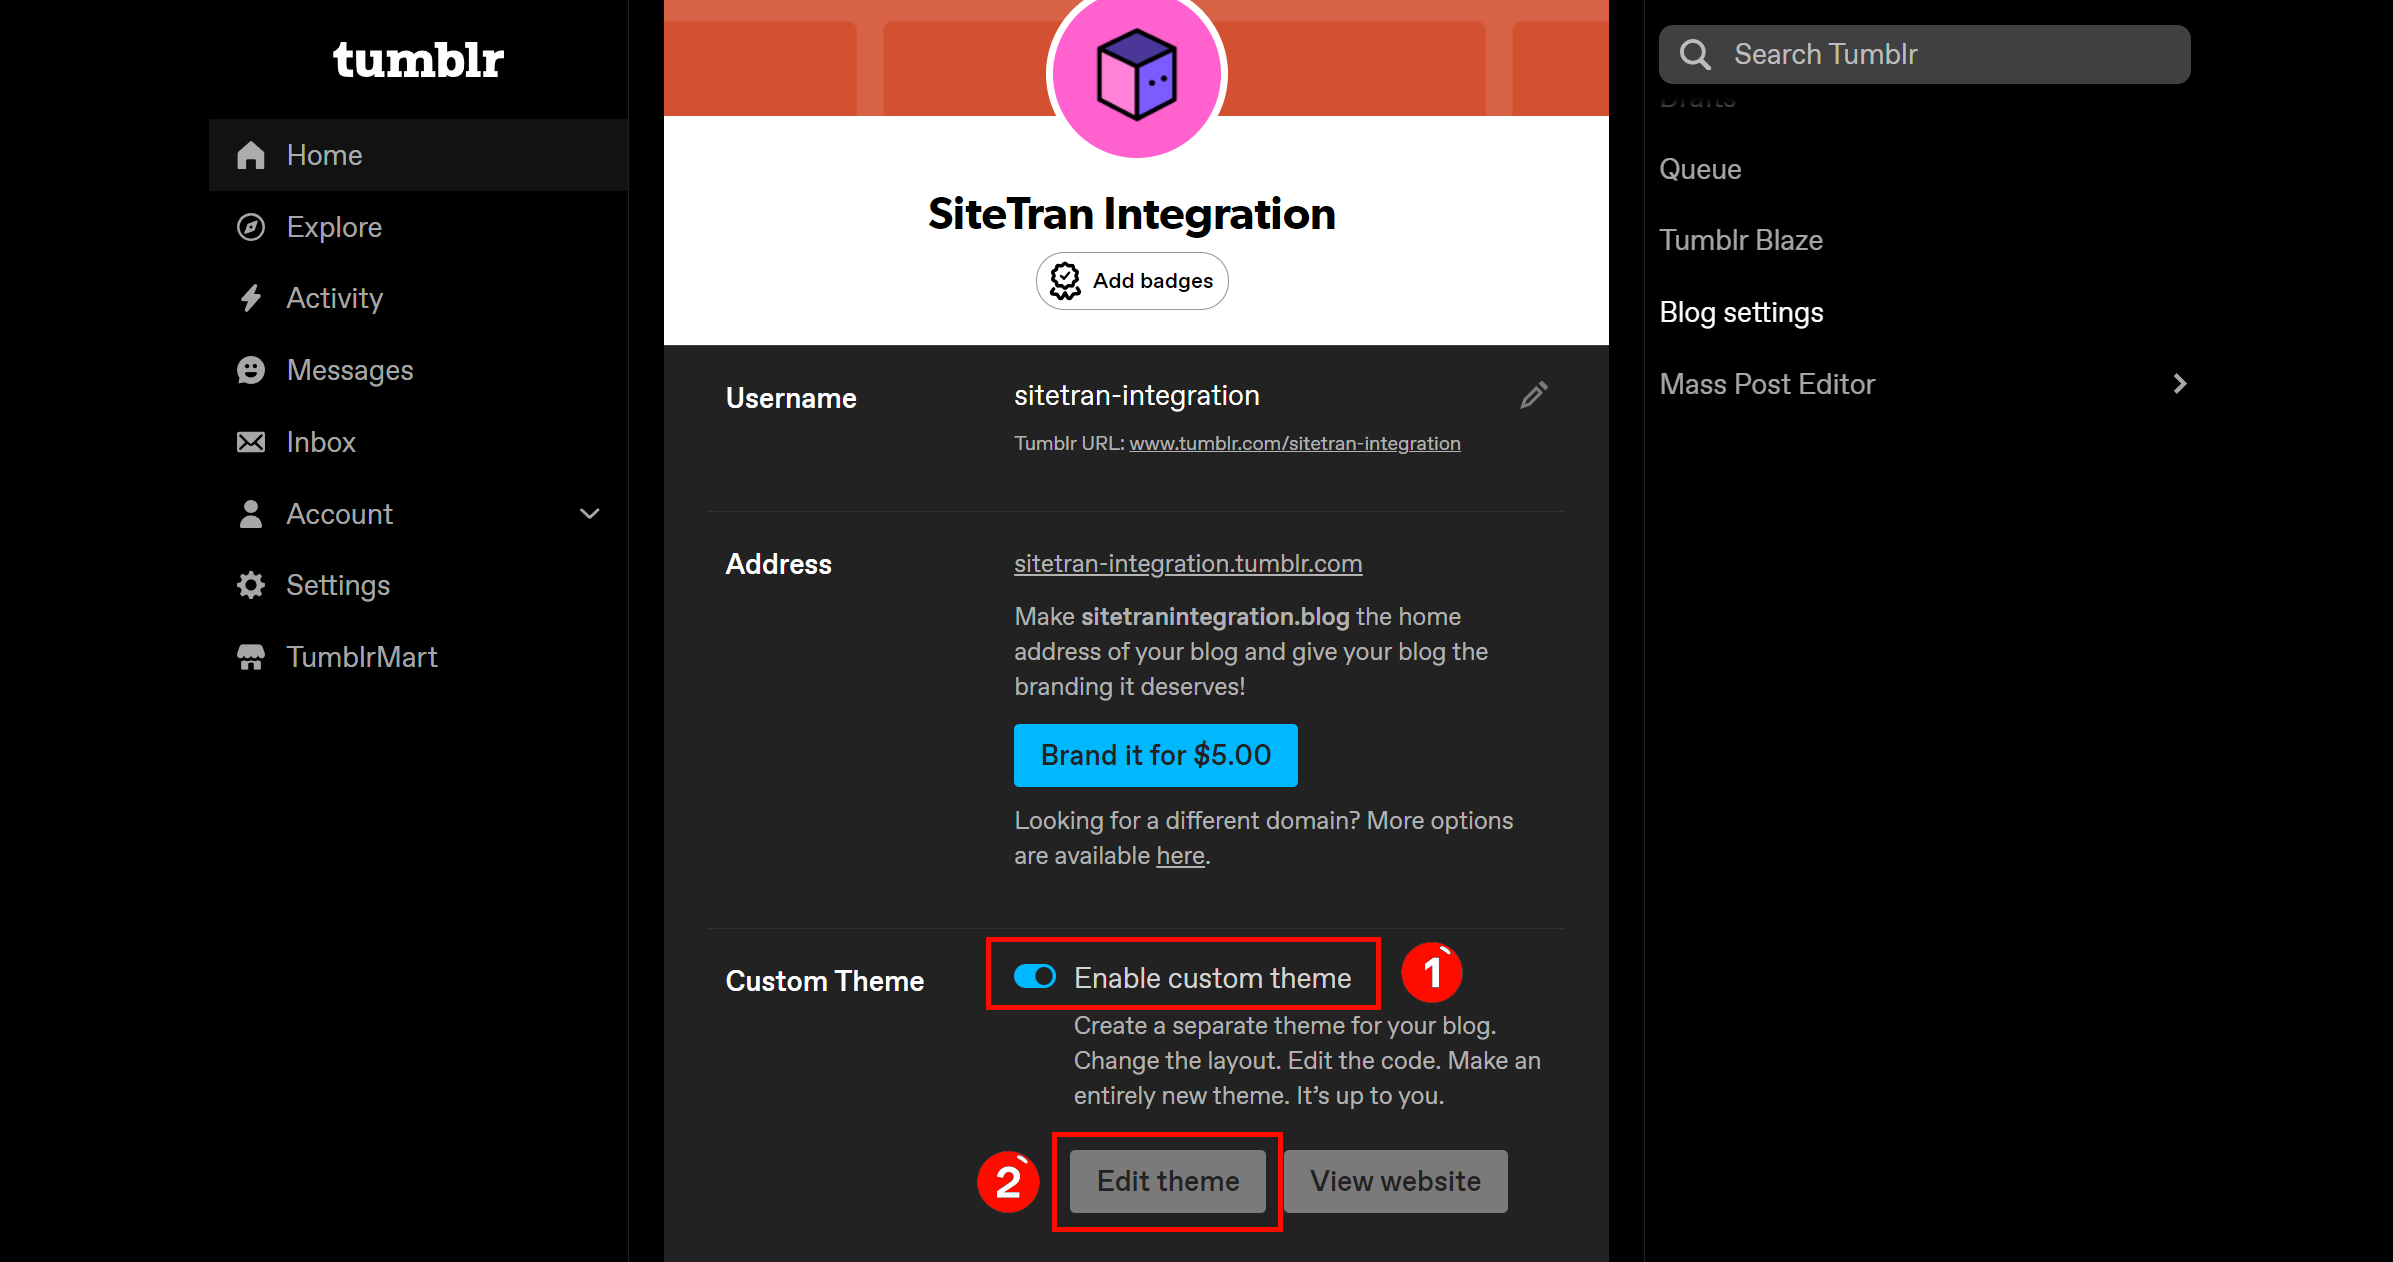Click the badge icon in Add badges

pos(1066,281)
